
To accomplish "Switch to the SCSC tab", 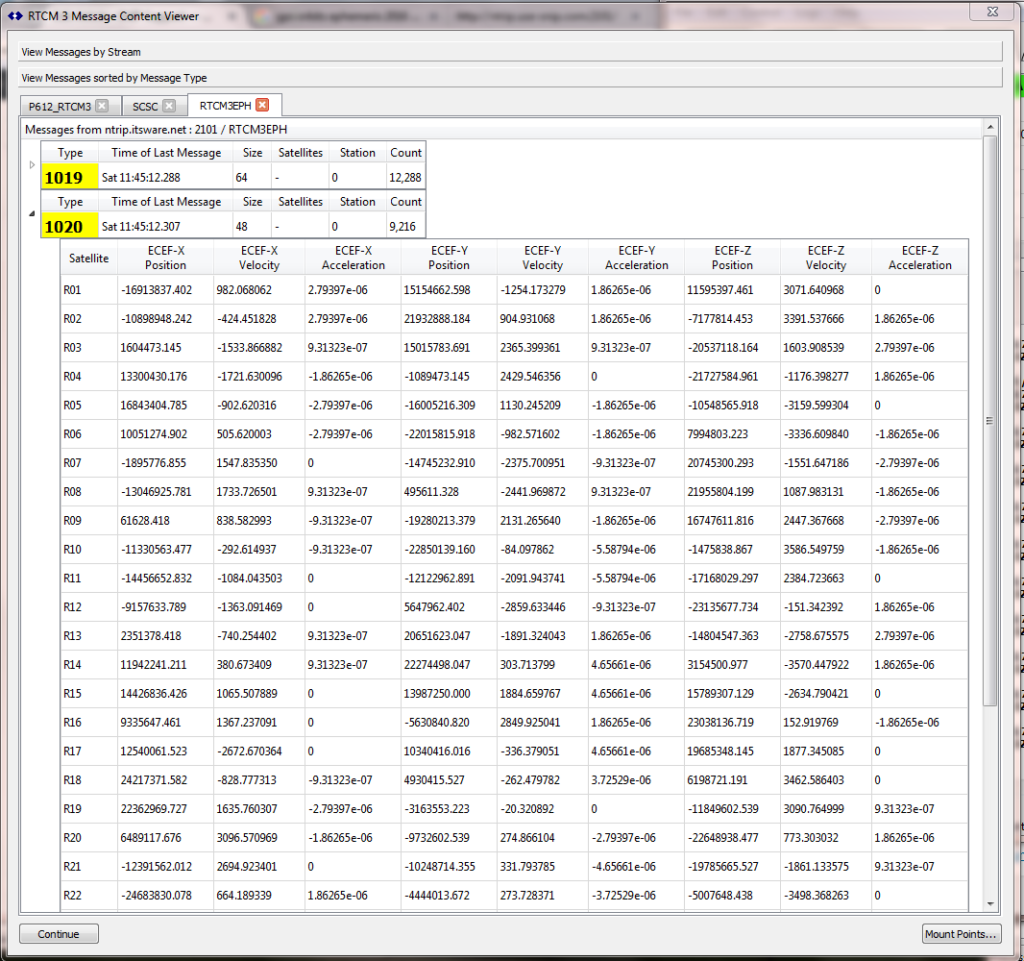I will tap(145, 105).
